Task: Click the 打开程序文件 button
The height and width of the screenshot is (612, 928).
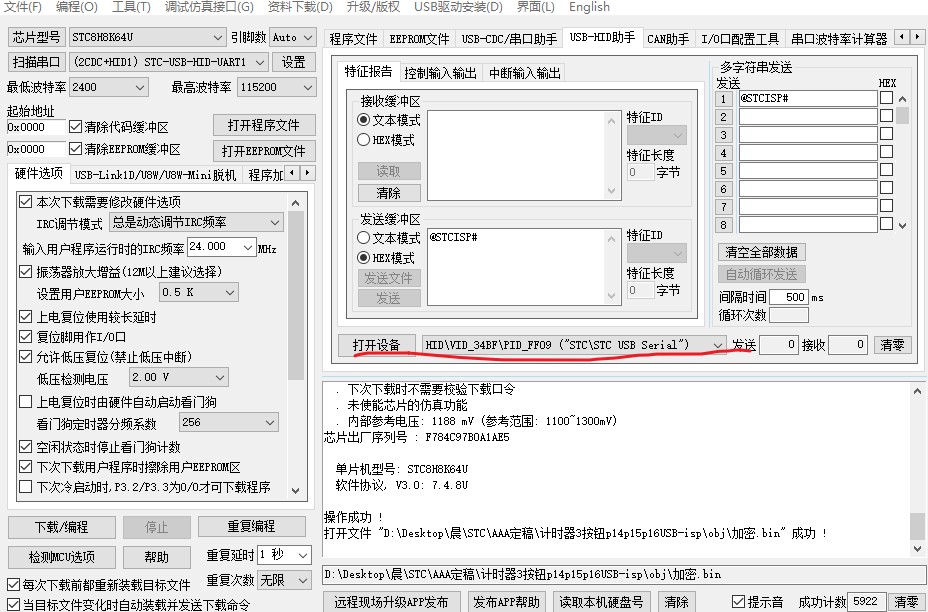Action: pos(264,125)
